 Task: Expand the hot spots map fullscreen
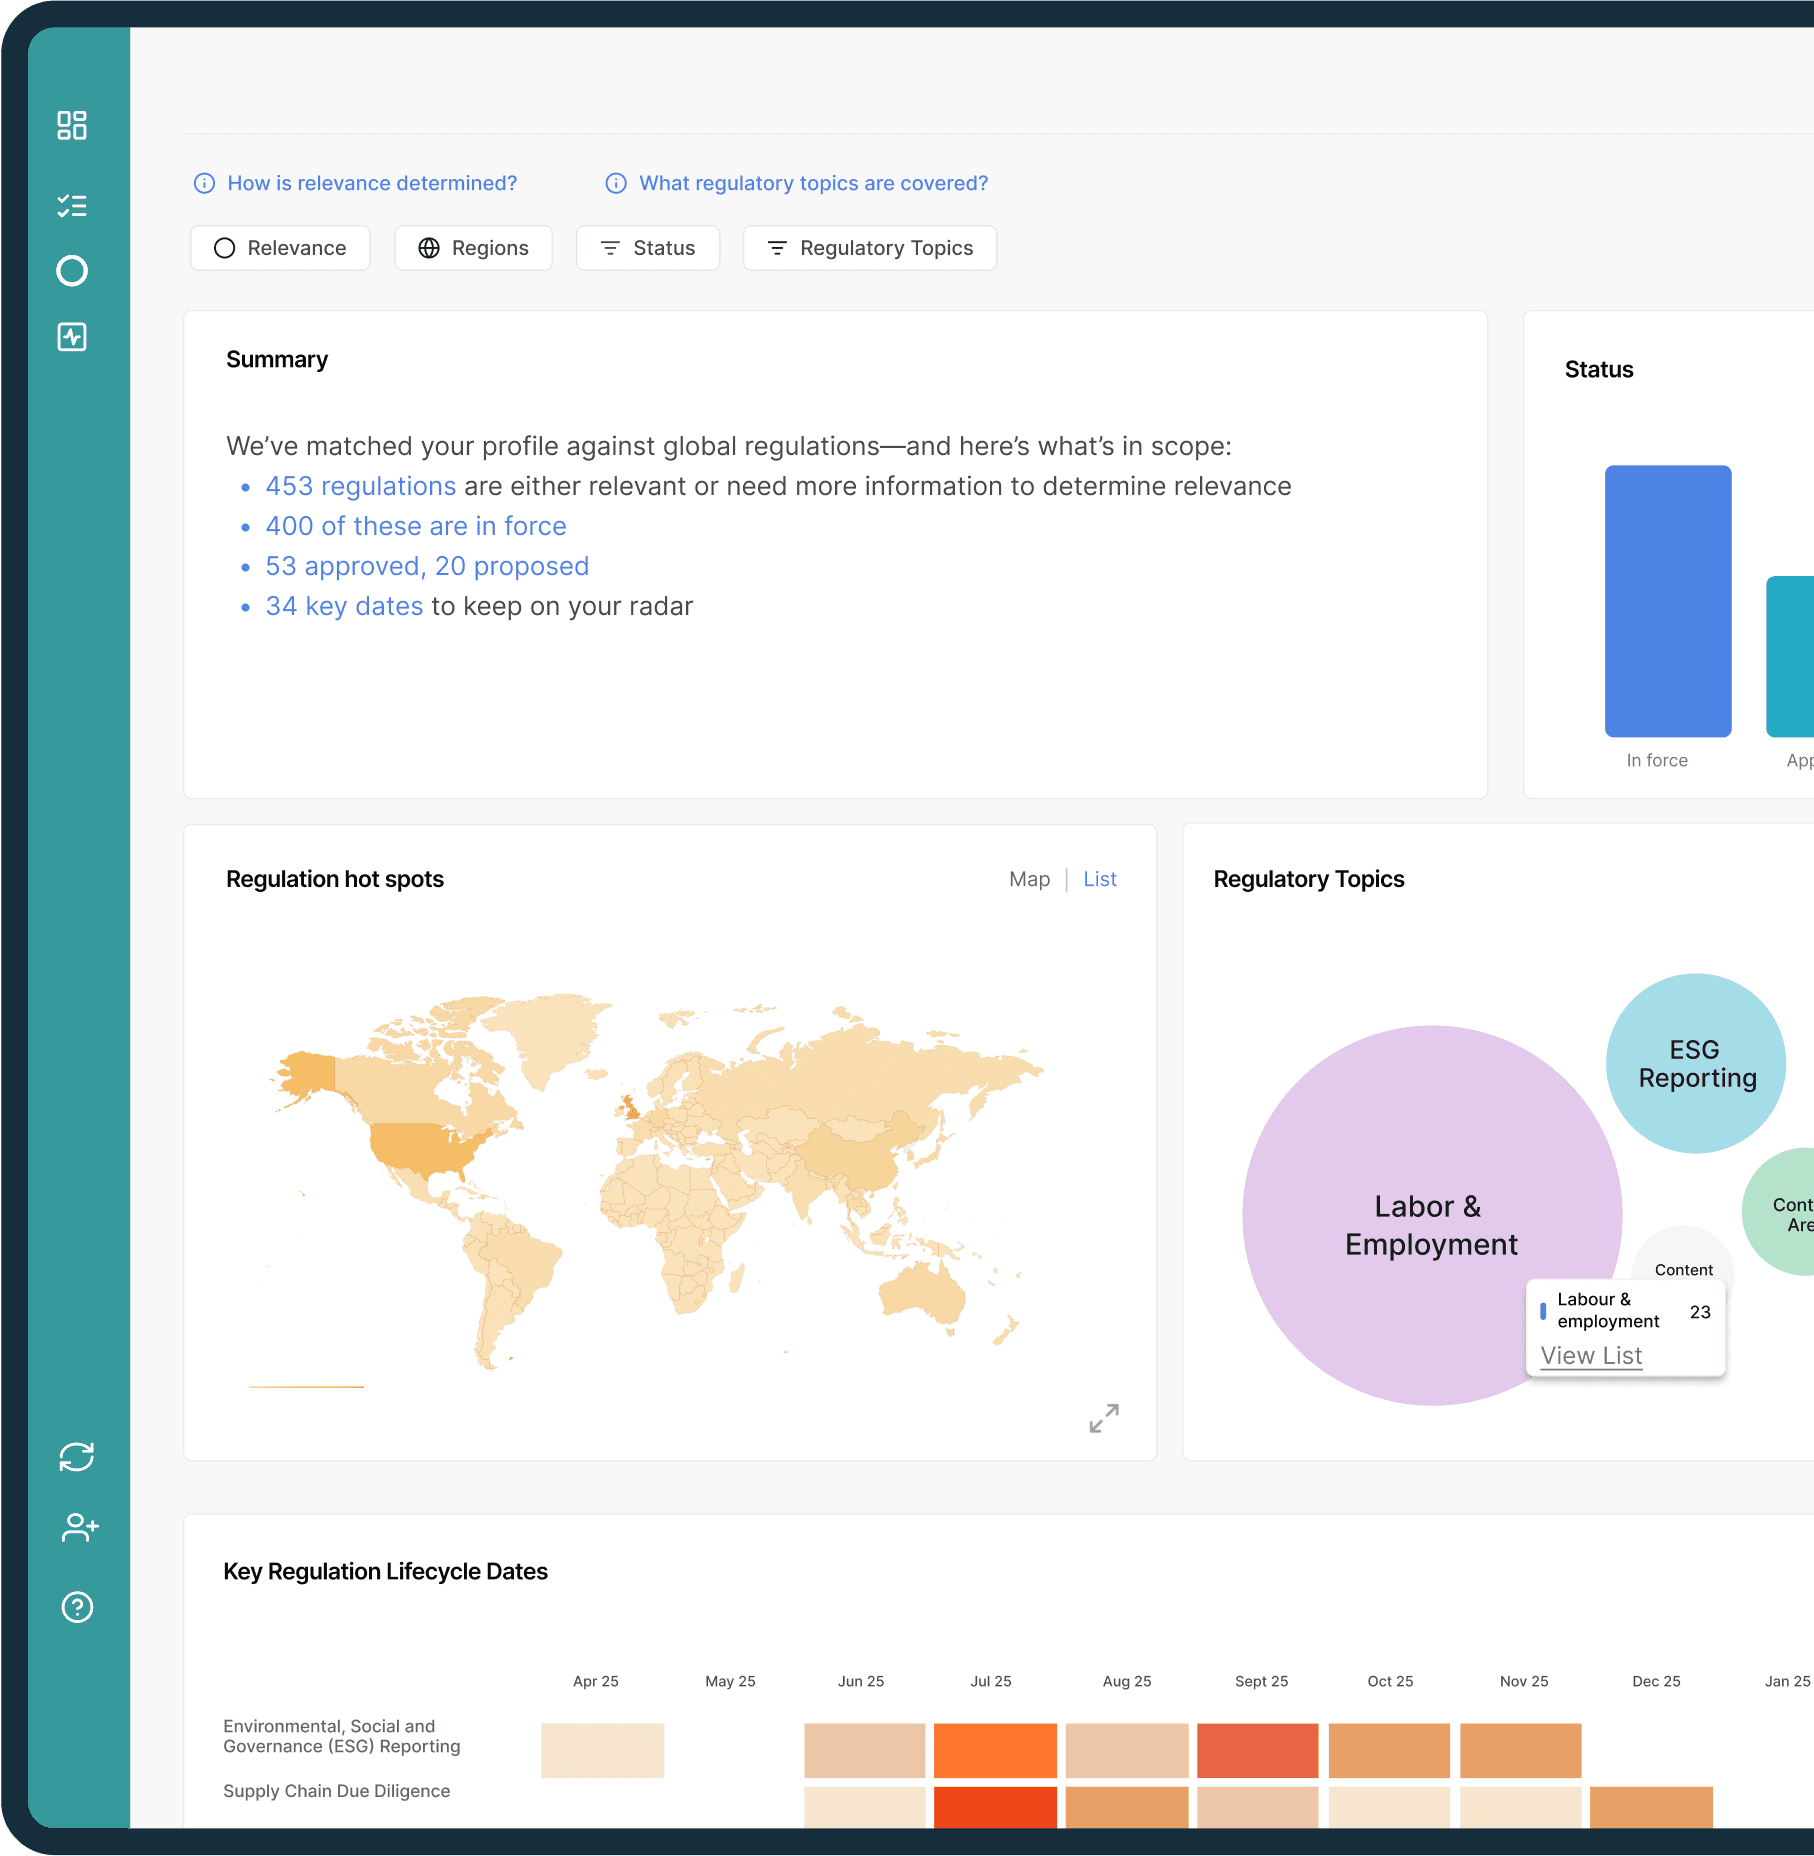1104,1418
